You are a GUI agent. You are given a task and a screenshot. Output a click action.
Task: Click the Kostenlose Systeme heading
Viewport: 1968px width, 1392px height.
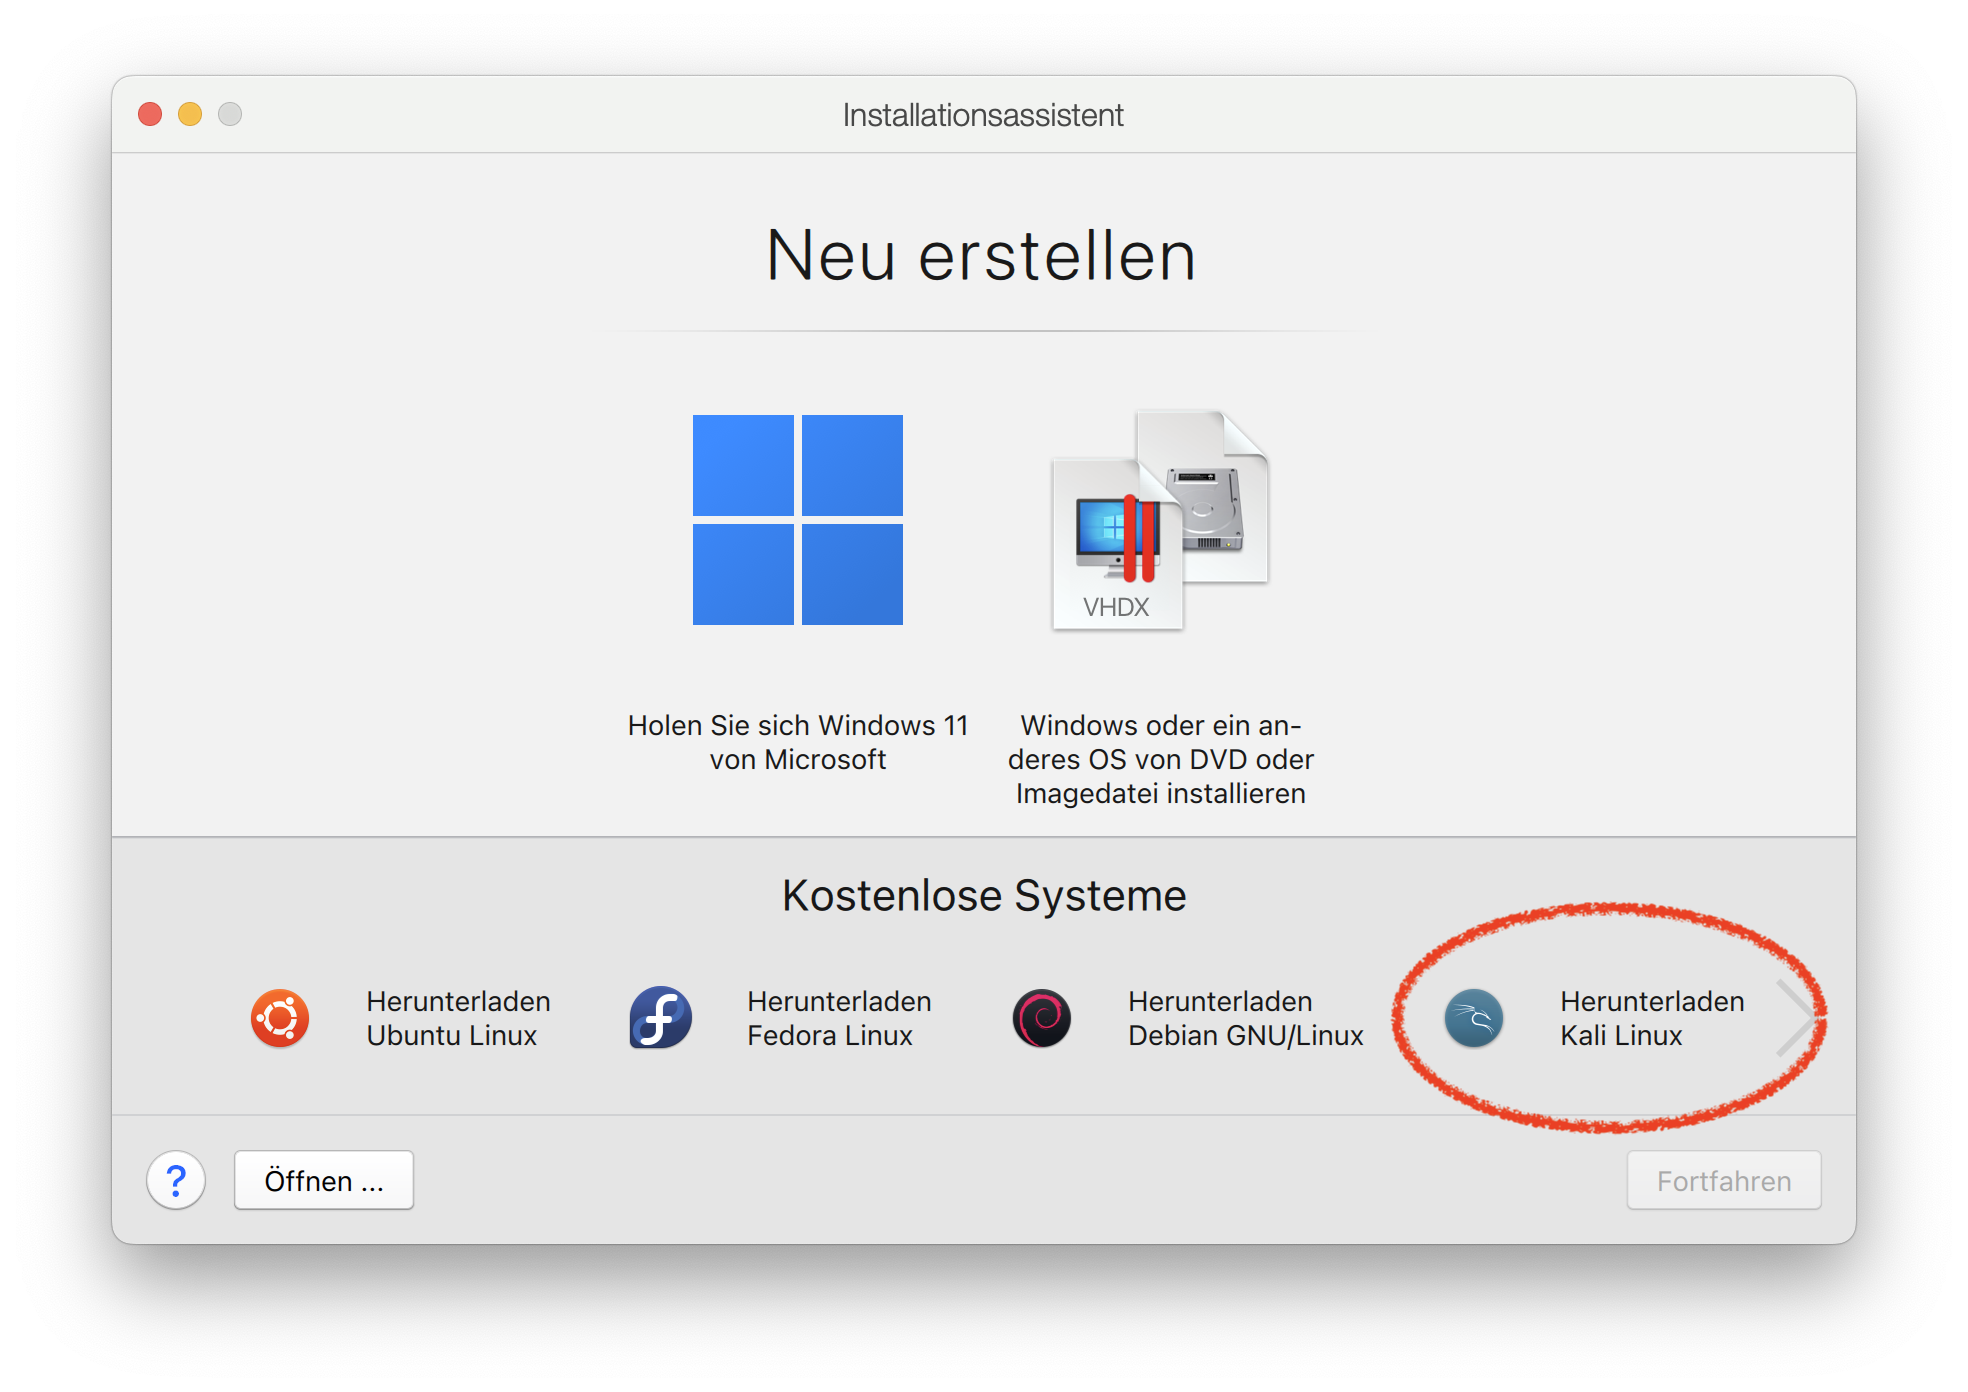[x=983, y=895]
